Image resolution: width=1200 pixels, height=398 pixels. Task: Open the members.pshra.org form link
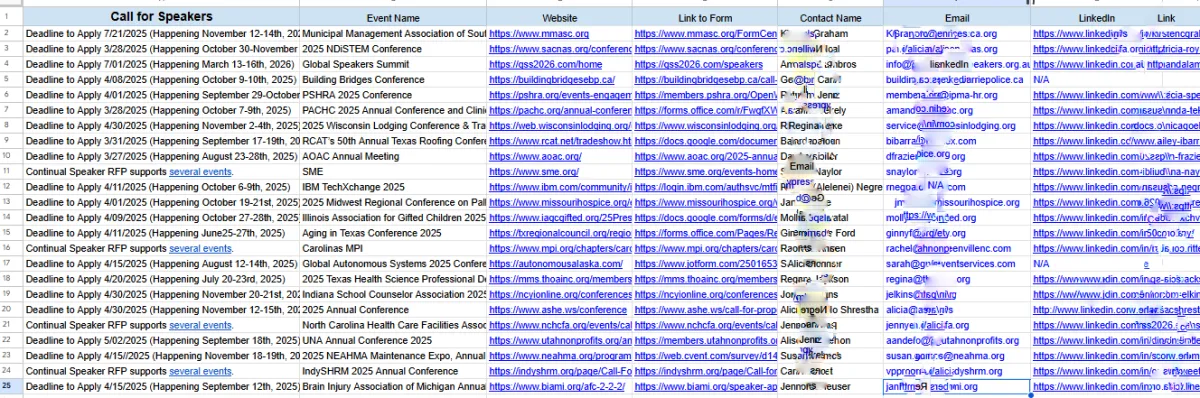coord(706,95)
